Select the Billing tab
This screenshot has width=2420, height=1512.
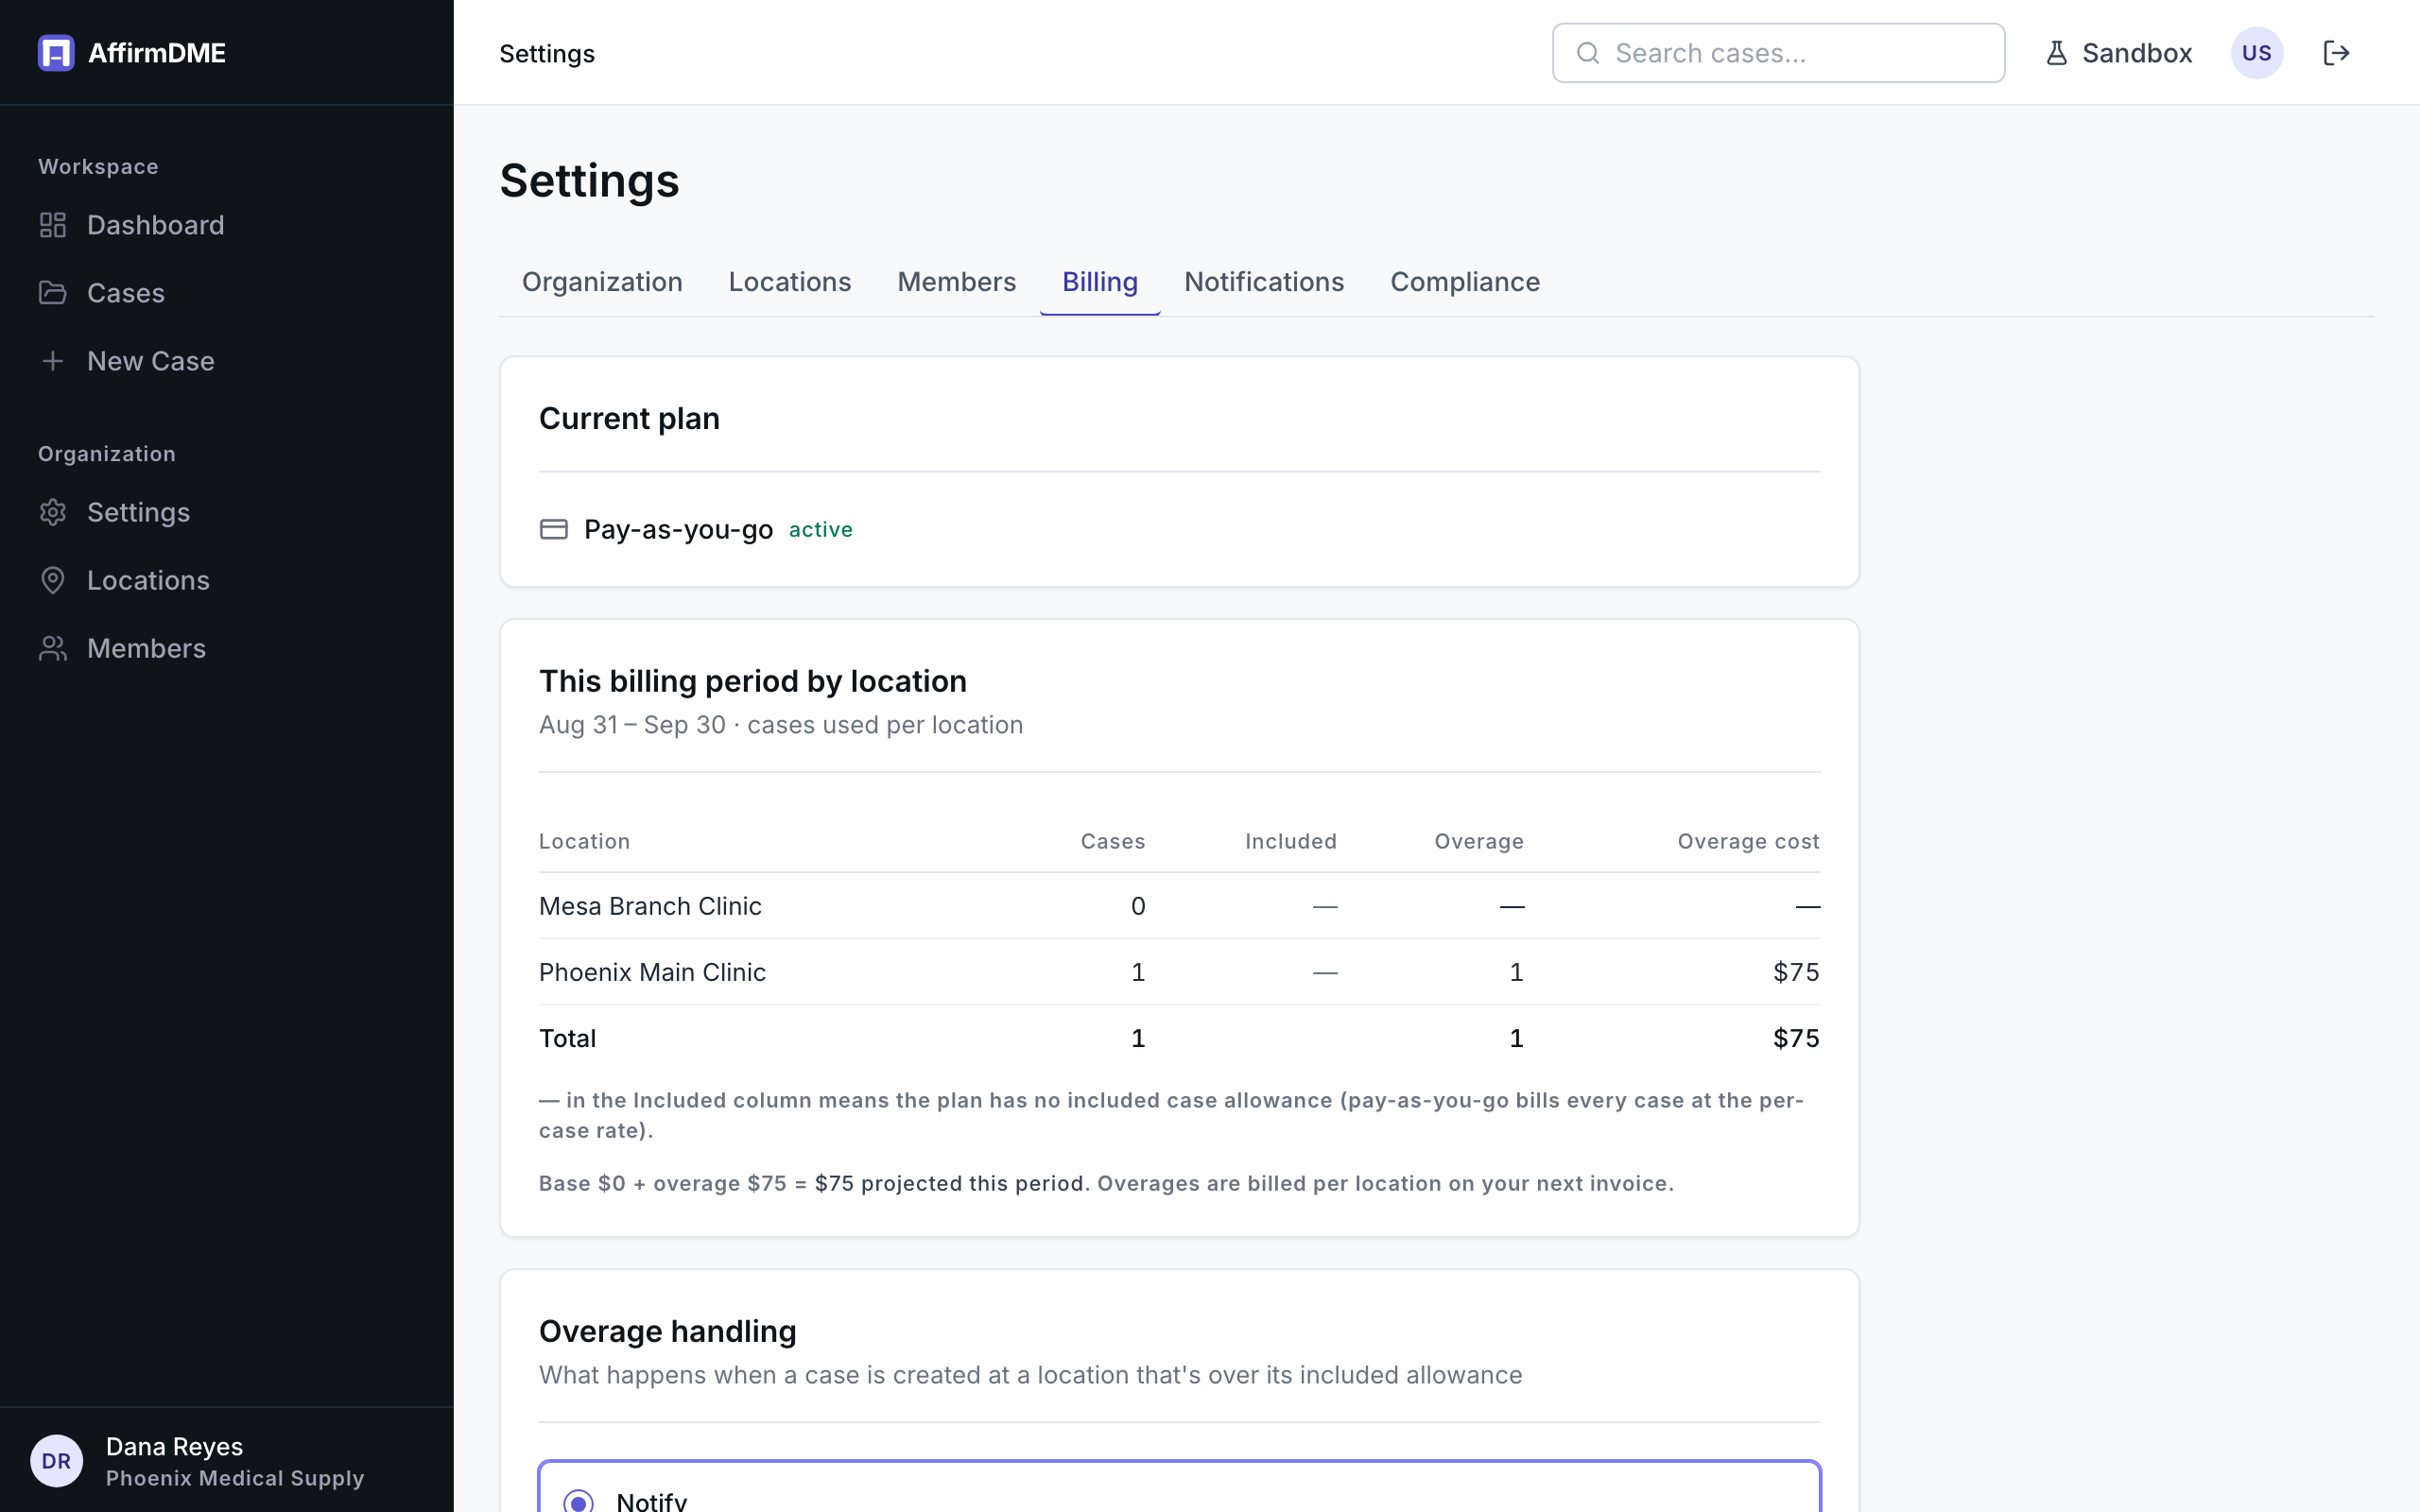(1100, 282)
